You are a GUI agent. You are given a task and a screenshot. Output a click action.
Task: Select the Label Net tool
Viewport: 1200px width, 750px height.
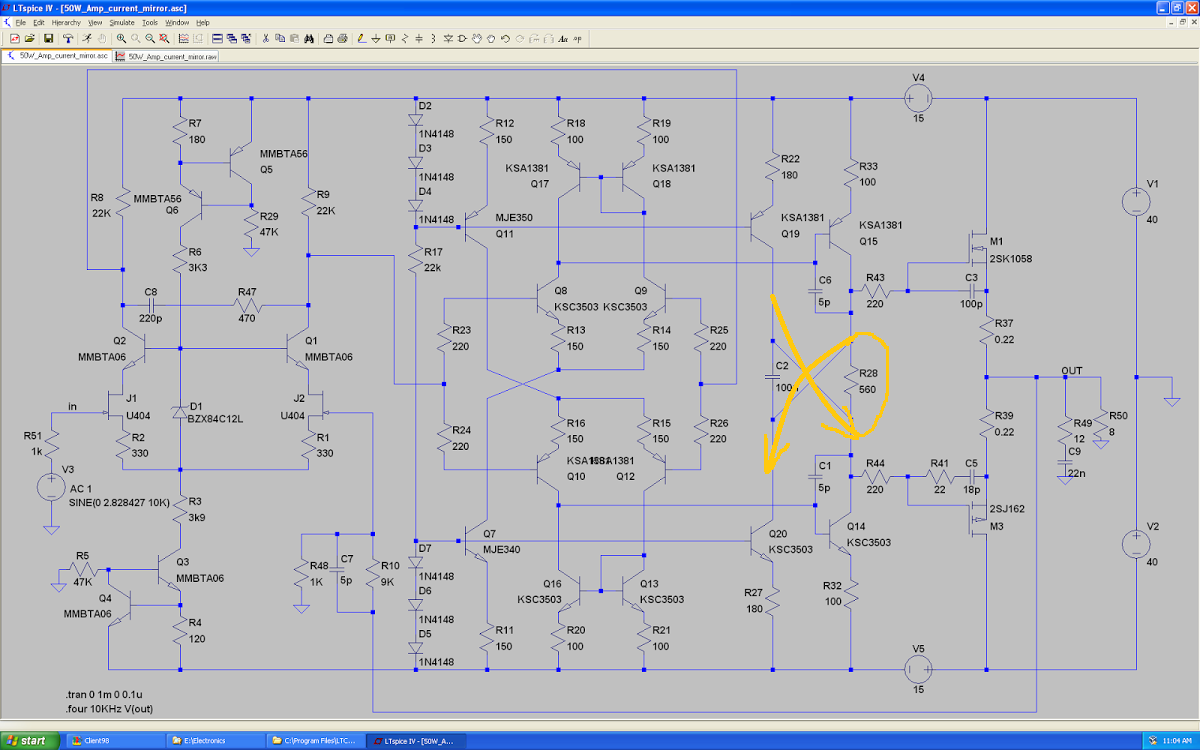[x=390, y=38]
